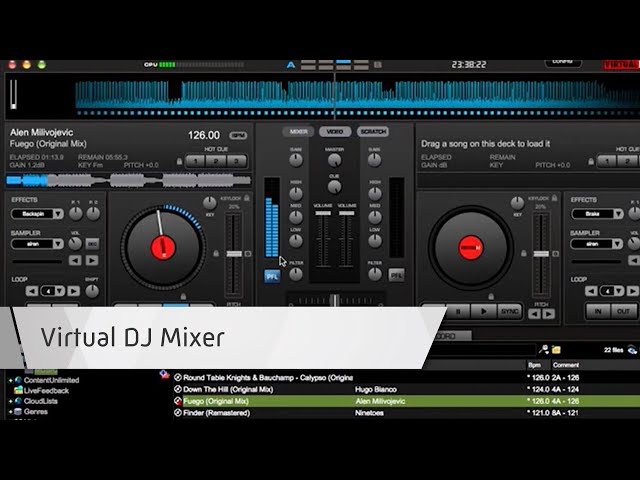Viewport: 640px width, 480px height.
Task: Click the left deck KEY knob
Action: (209, 202)
